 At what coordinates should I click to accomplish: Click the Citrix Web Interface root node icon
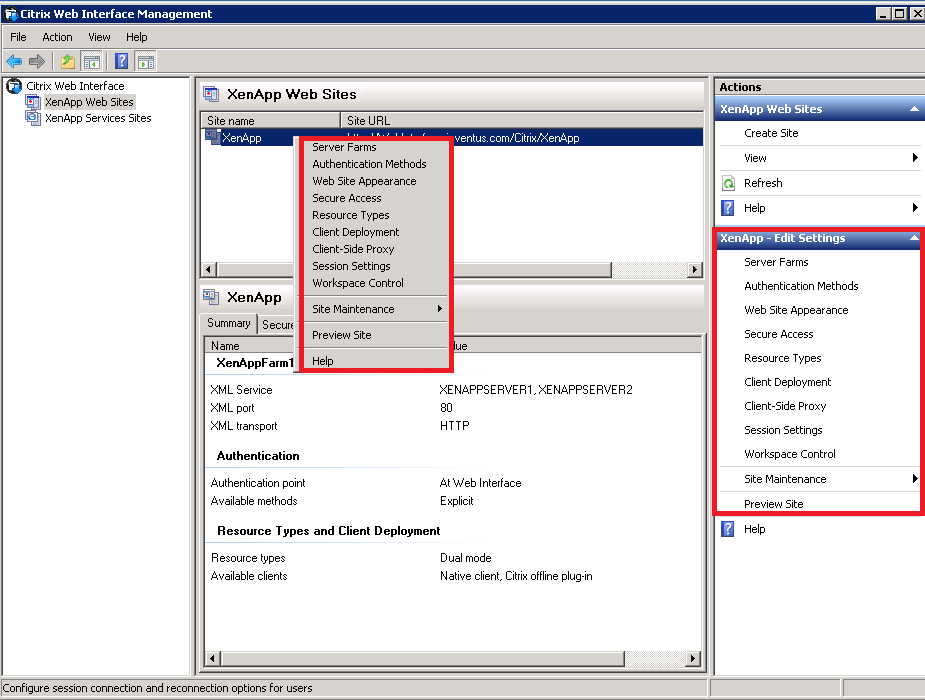coord(14,86)
